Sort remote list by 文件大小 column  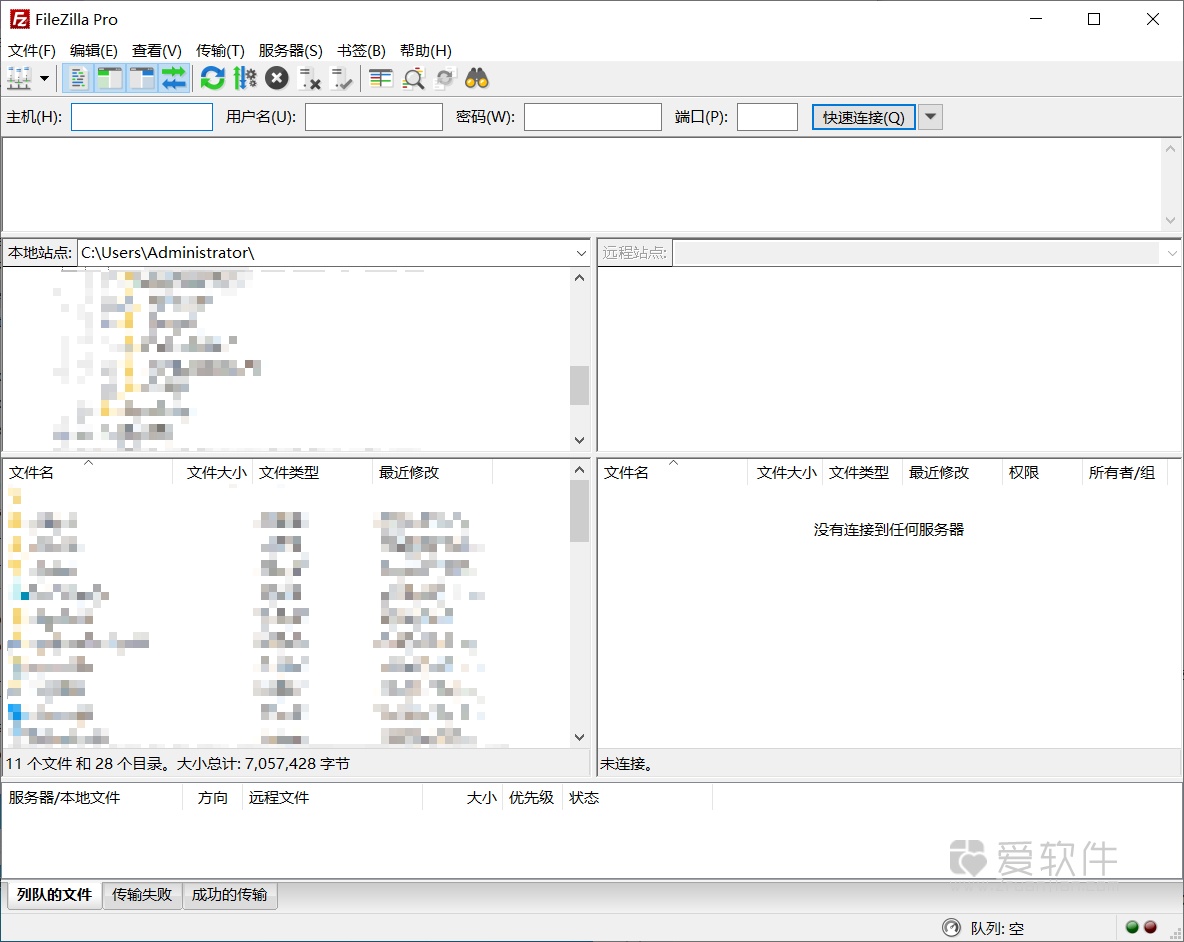pyautogui.click(x=786, y=473)
